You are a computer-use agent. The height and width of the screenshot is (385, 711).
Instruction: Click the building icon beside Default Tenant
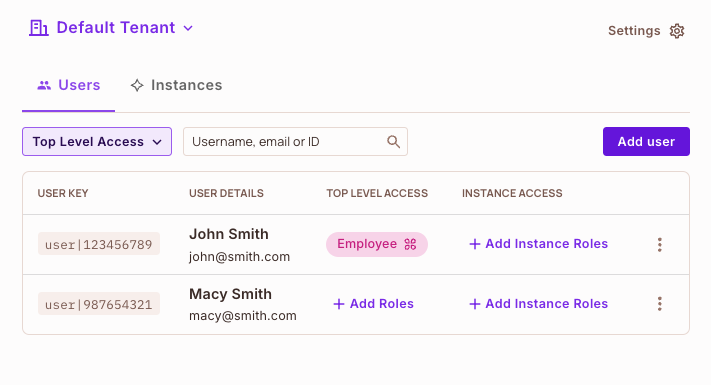point(39,28)
